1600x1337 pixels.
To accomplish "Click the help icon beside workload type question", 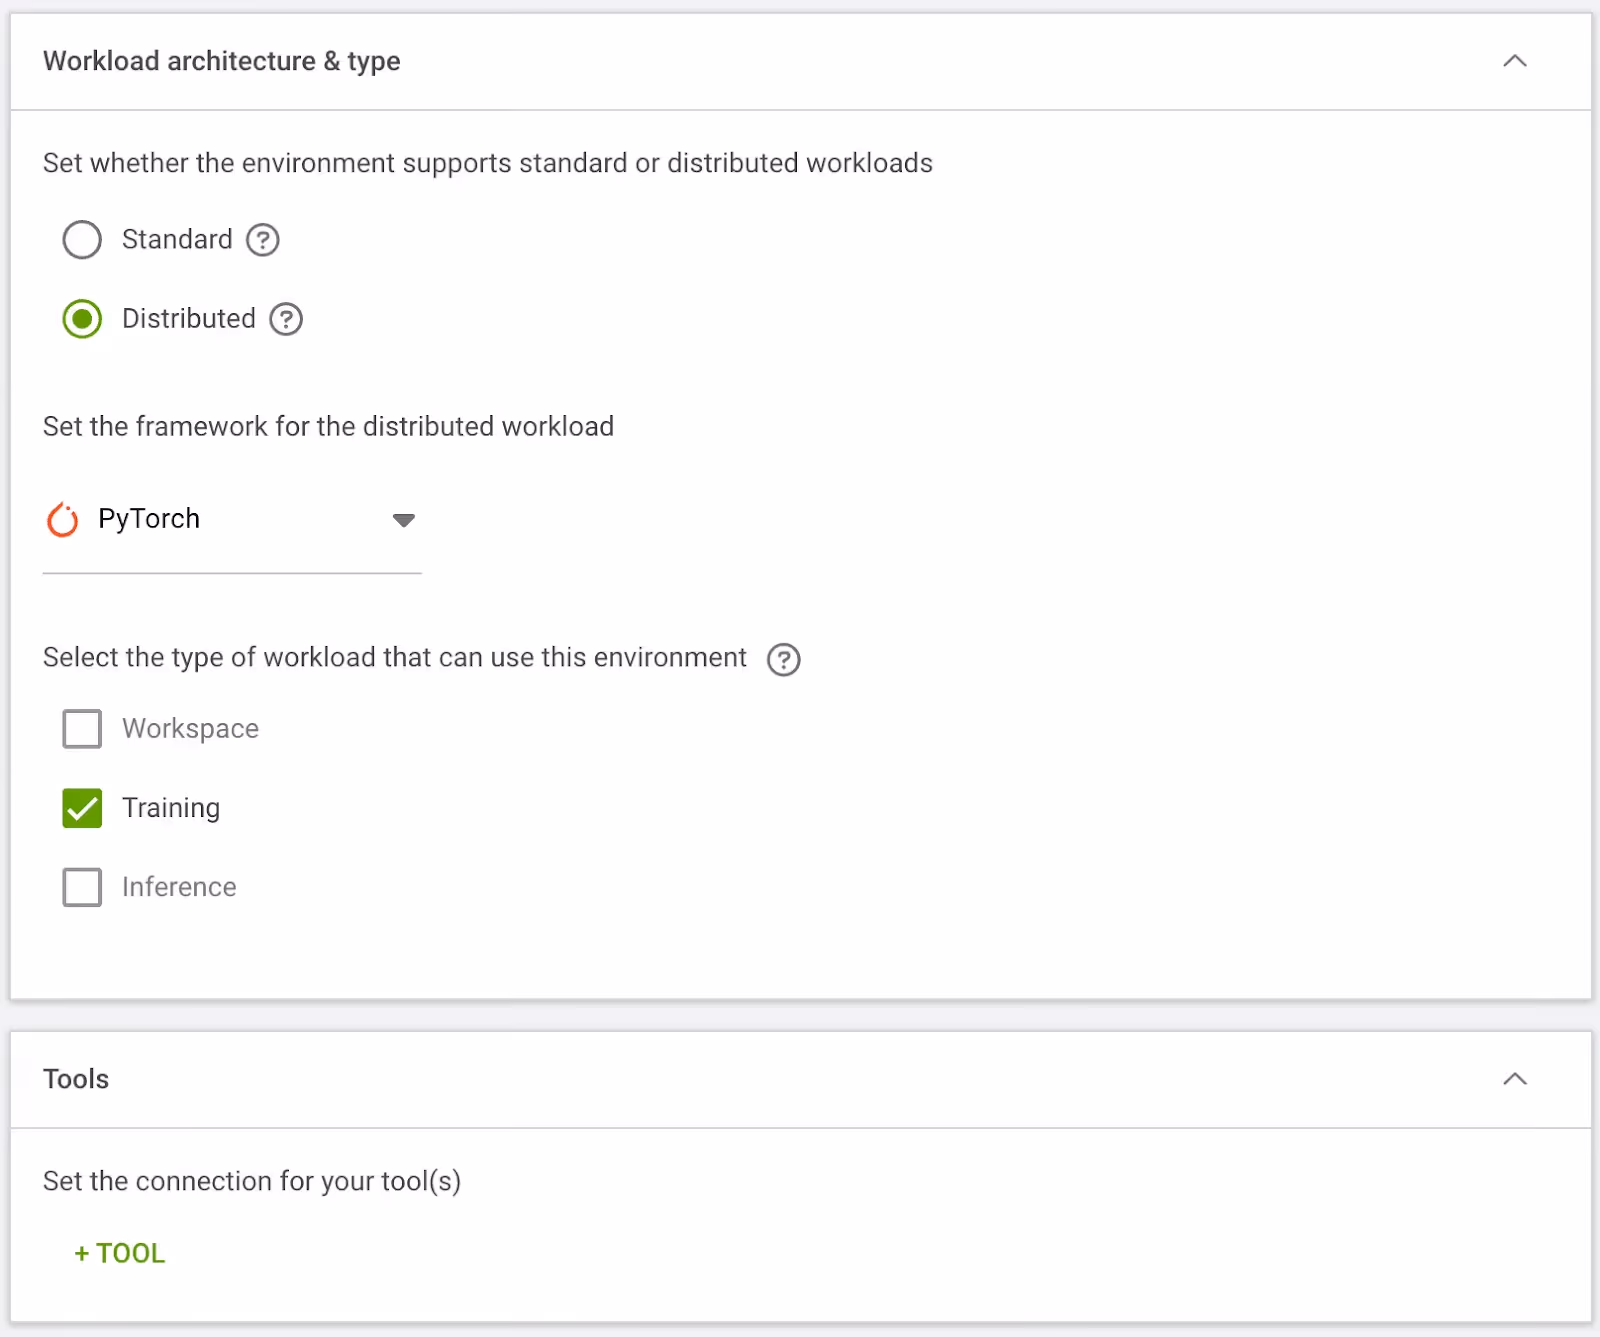I will 784,659.
